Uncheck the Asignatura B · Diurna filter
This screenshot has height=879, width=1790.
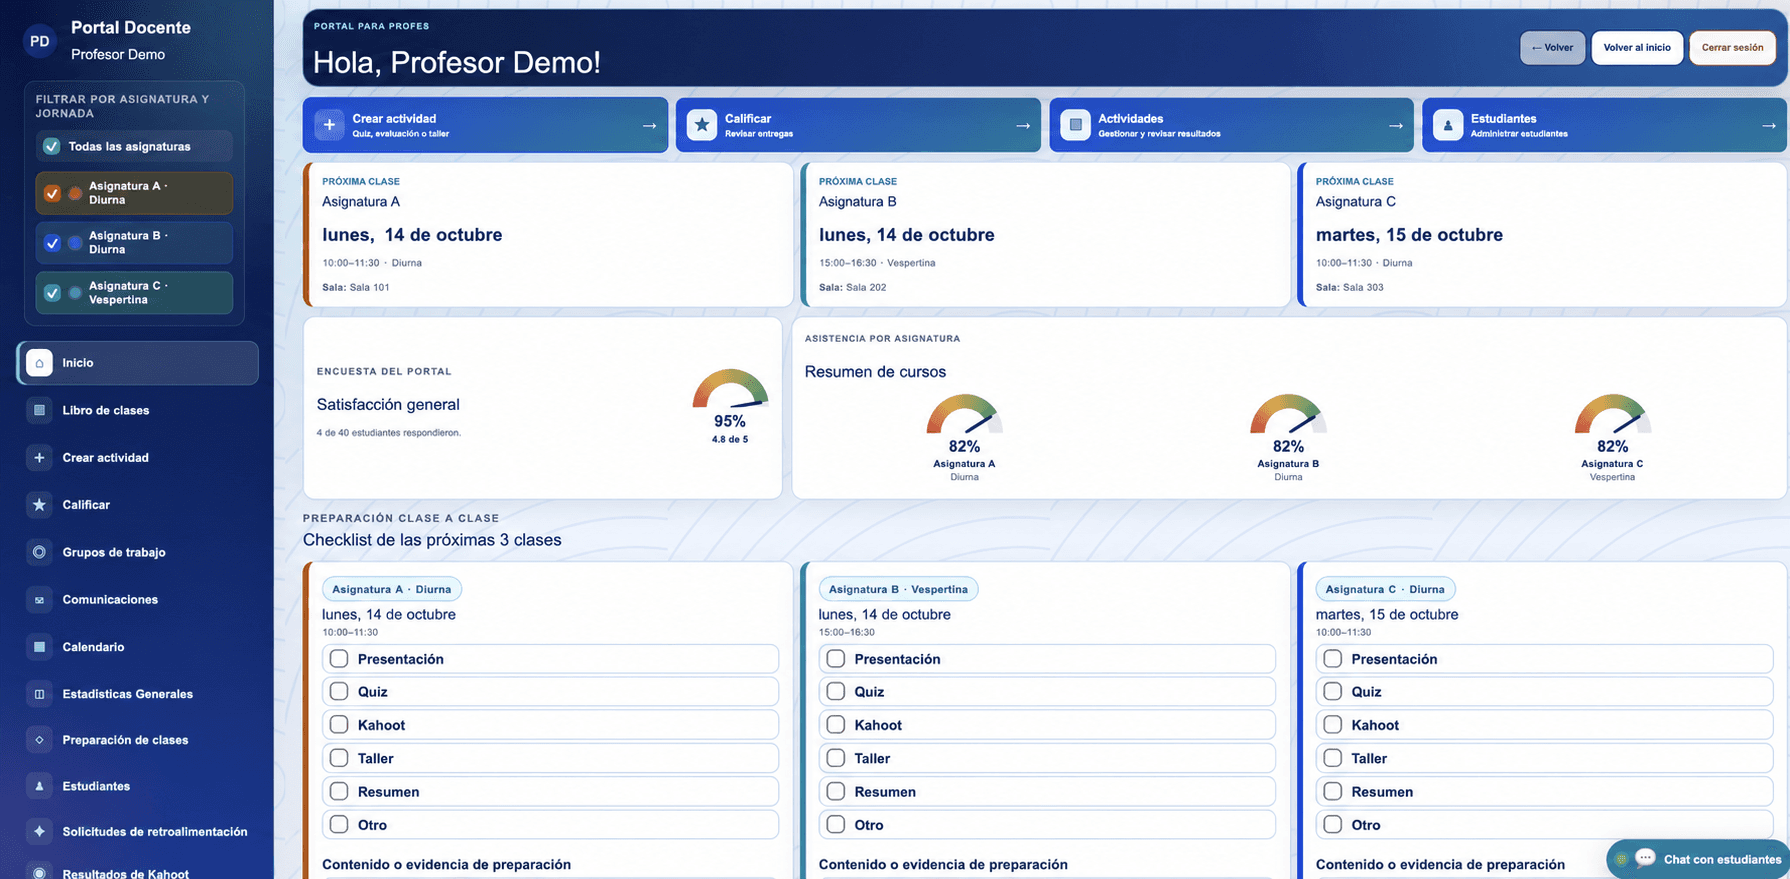[x=52, y=243]
